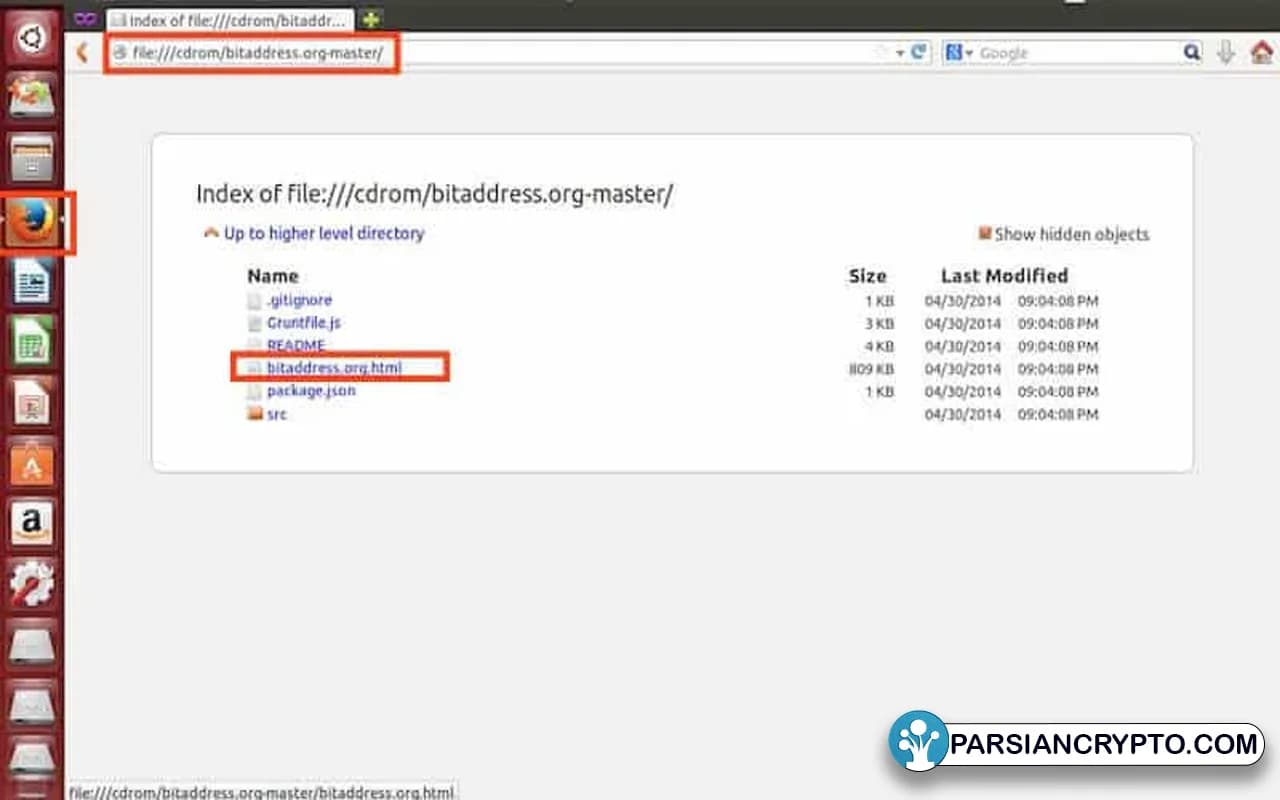The image size is (1280, 800).
Task: Click the 3 KB size of Gruntfile.js
Action: point(879,323)
